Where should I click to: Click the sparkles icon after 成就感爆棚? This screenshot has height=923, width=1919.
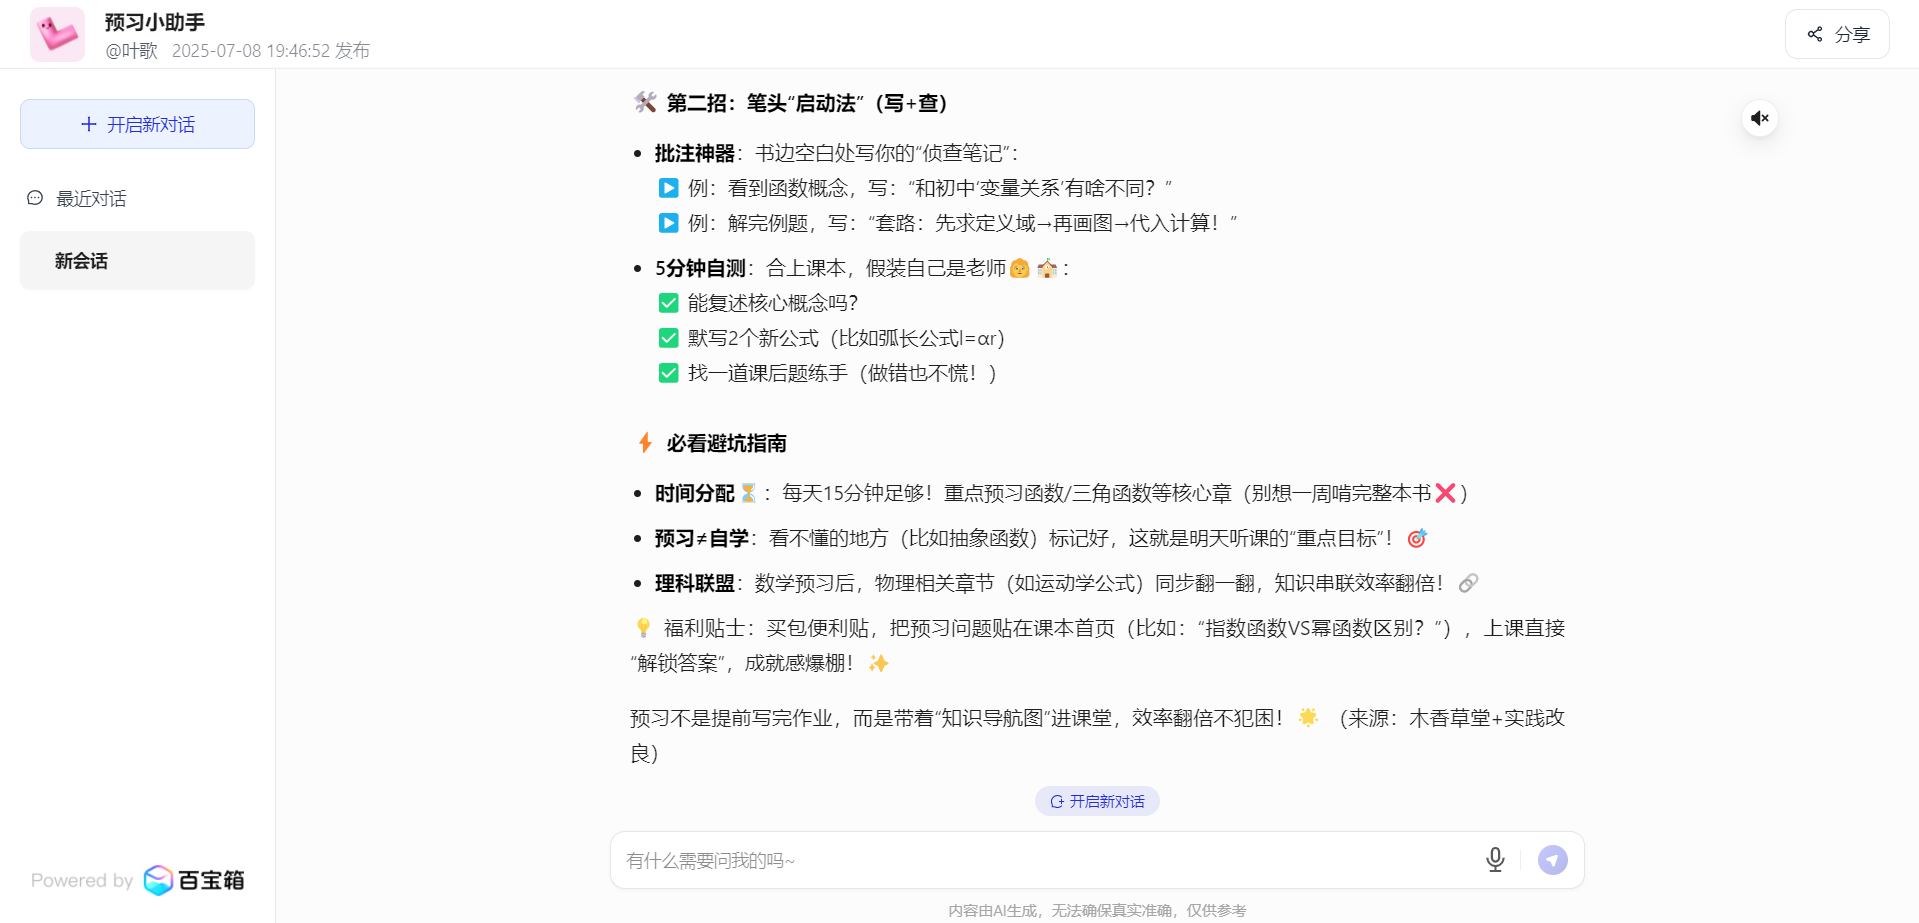coord(879,663)
